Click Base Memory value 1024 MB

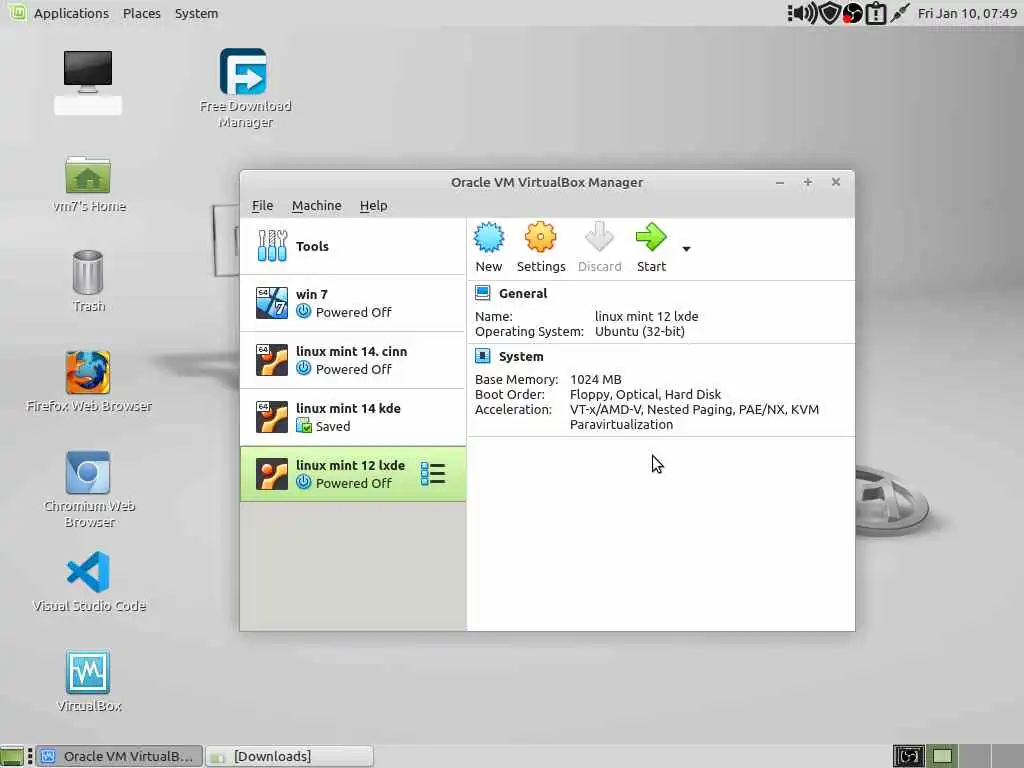pyautogui.click(x=596, y=379)
